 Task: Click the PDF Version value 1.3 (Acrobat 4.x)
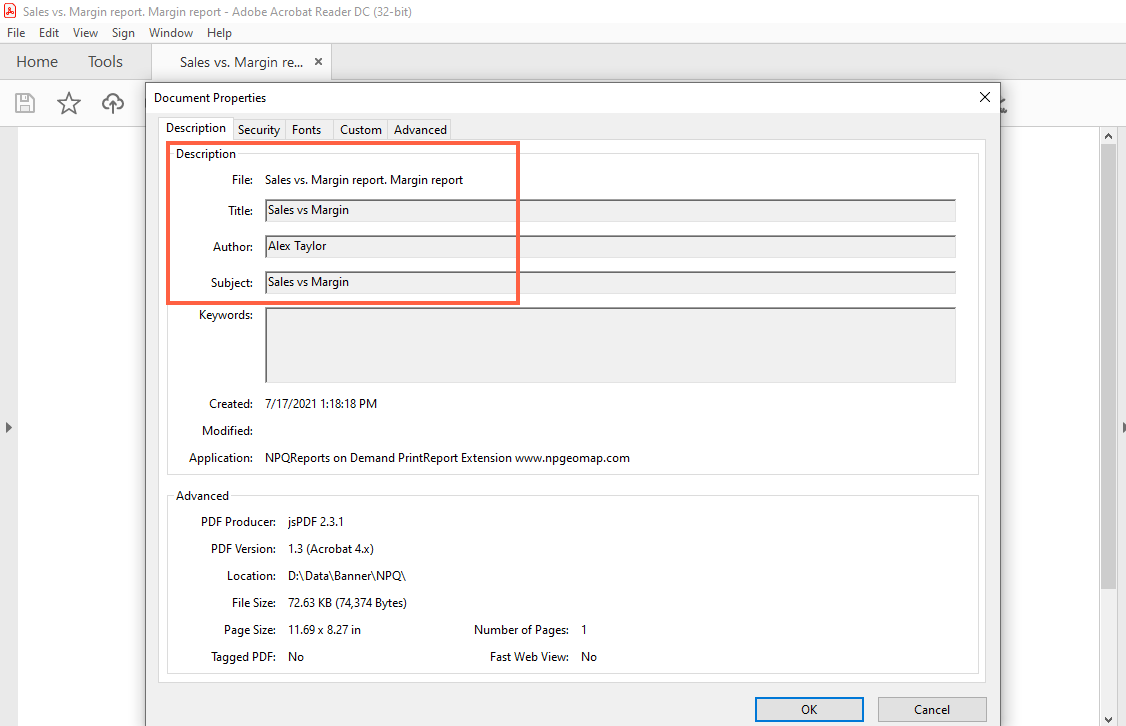coord(331,549)
